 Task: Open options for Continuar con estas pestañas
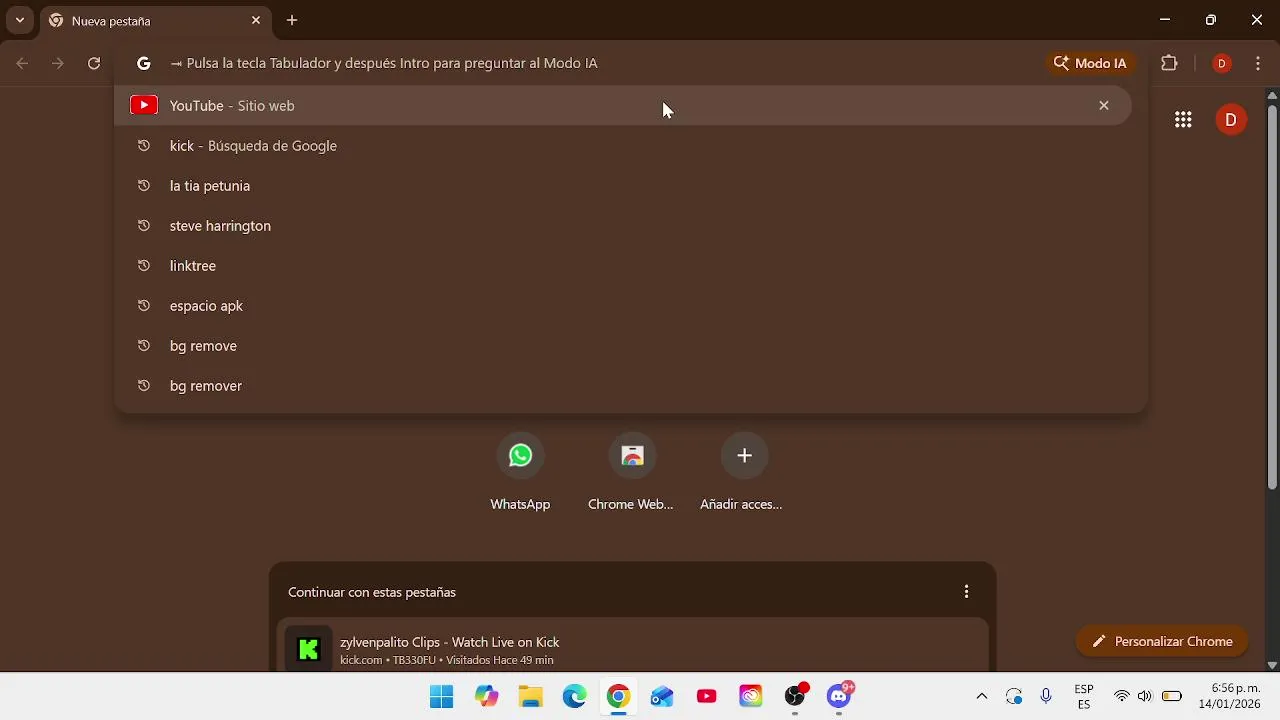point(966,592)
